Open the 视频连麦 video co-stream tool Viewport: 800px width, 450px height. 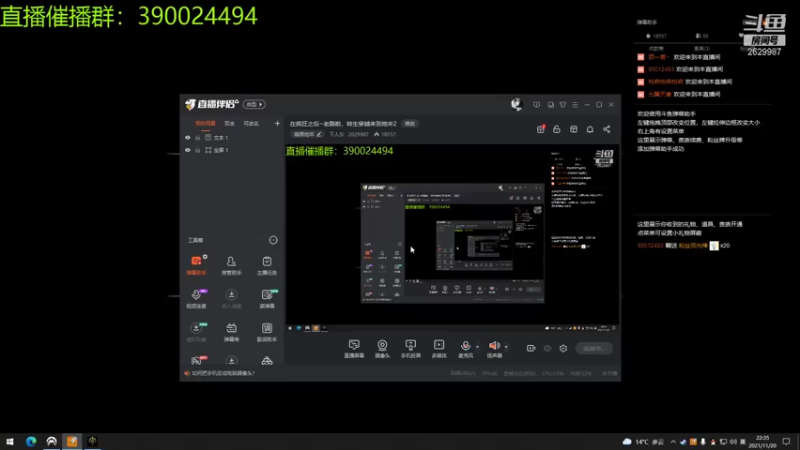pos(196,298)
